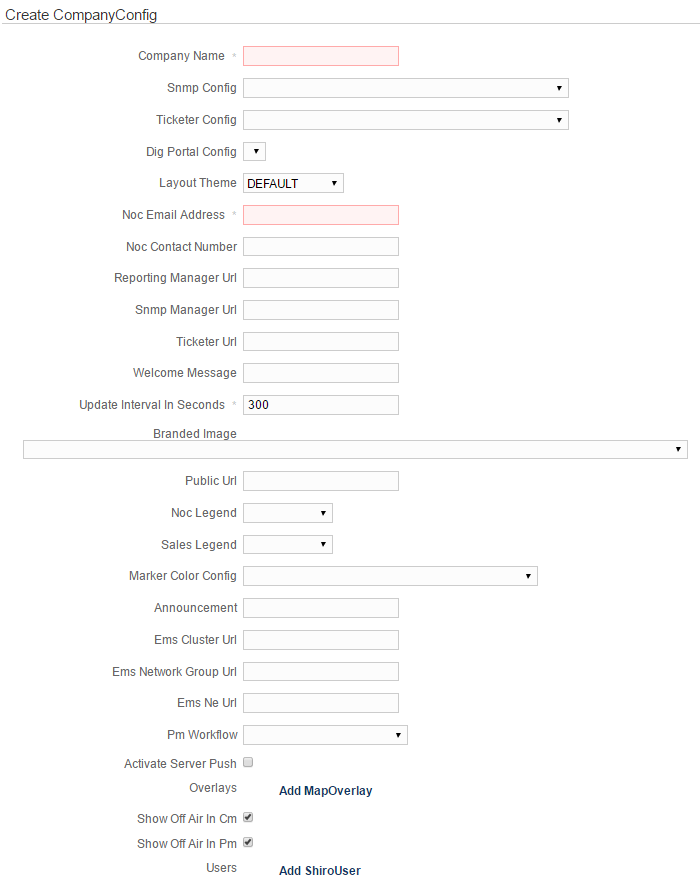Choose a Pm Workflow option
Screen dimensions: 700x890
(x=325, y=735)
